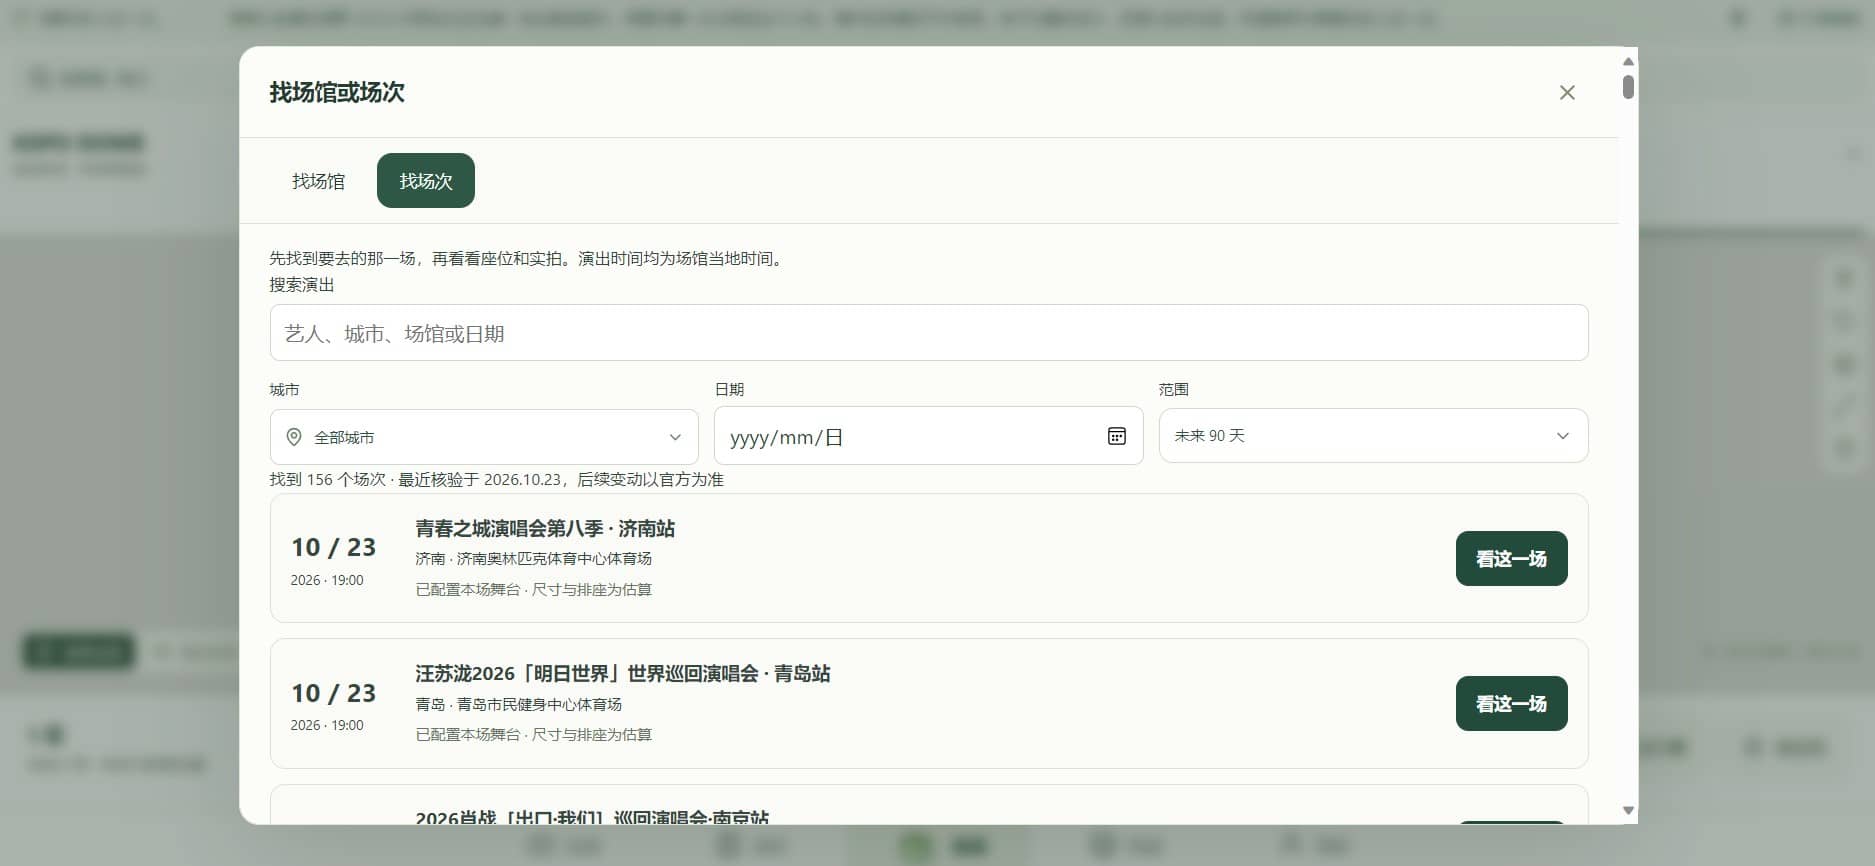
Task: Select the 找场次 tab
Action: pyautogui.click(x=426, y=181)
